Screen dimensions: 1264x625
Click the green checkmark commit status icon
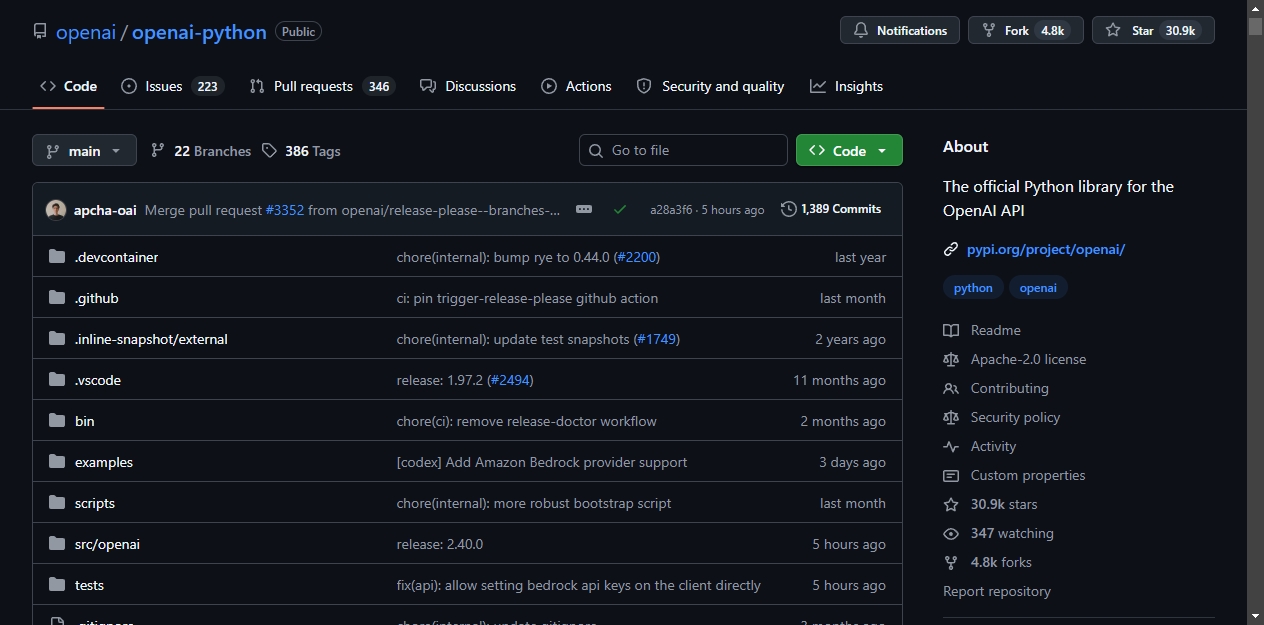[620, 209]
